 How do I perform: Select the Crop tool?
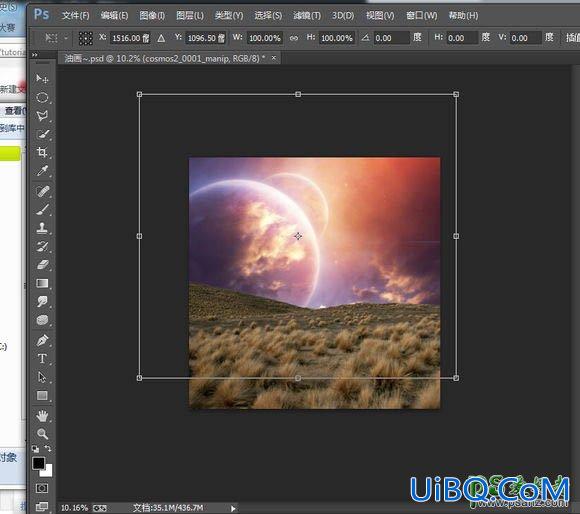(42, 152)
